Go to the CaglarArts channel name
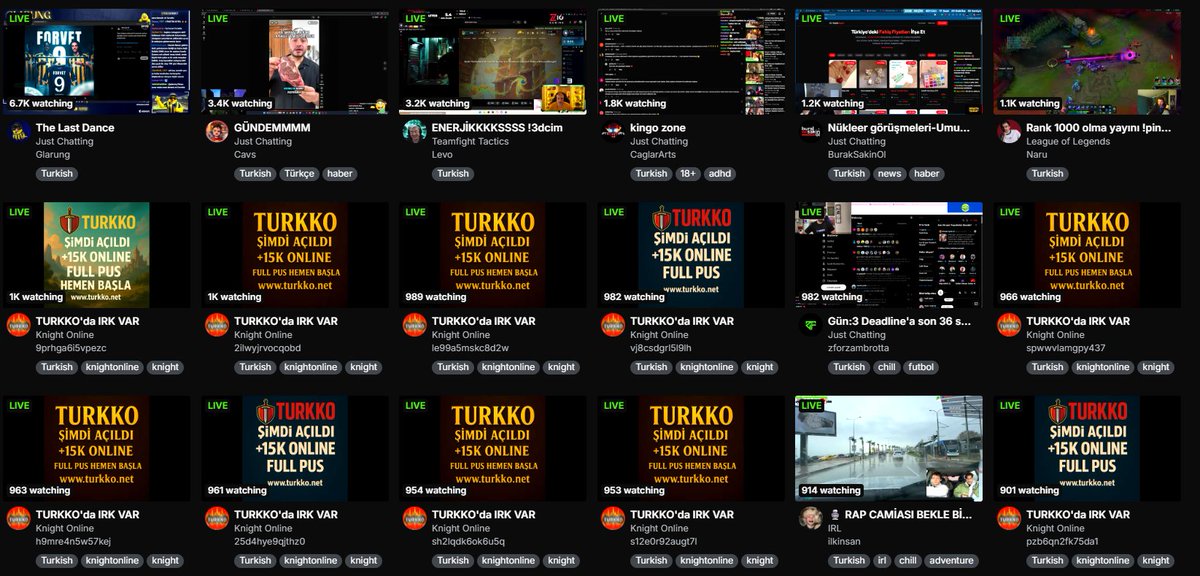1200x576 pixels. [655, 155]
